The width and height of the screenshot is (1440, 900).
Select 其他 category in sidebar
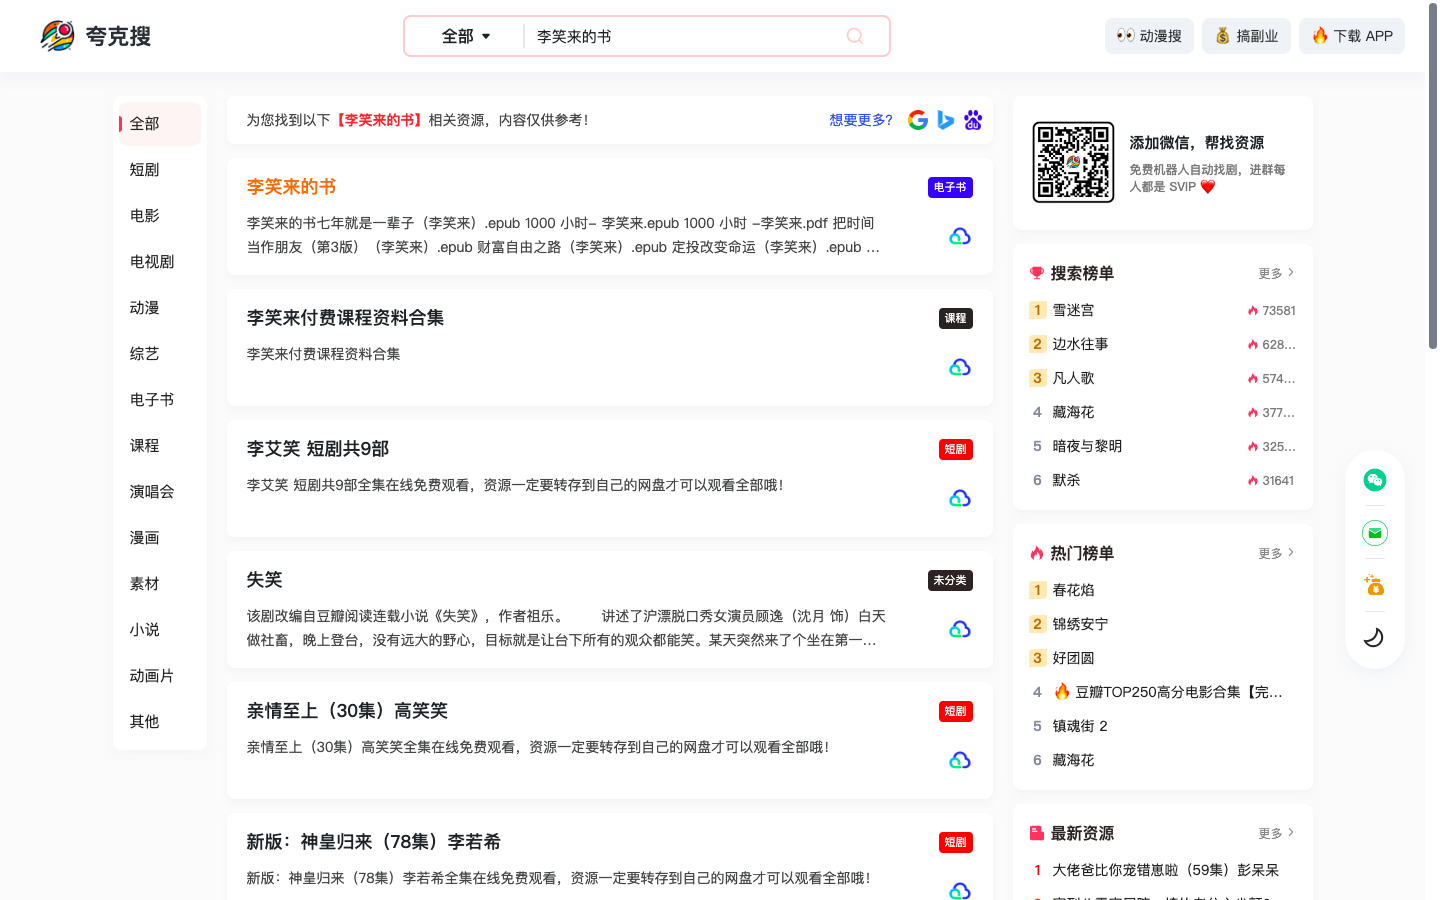click(x=160, y=722)
